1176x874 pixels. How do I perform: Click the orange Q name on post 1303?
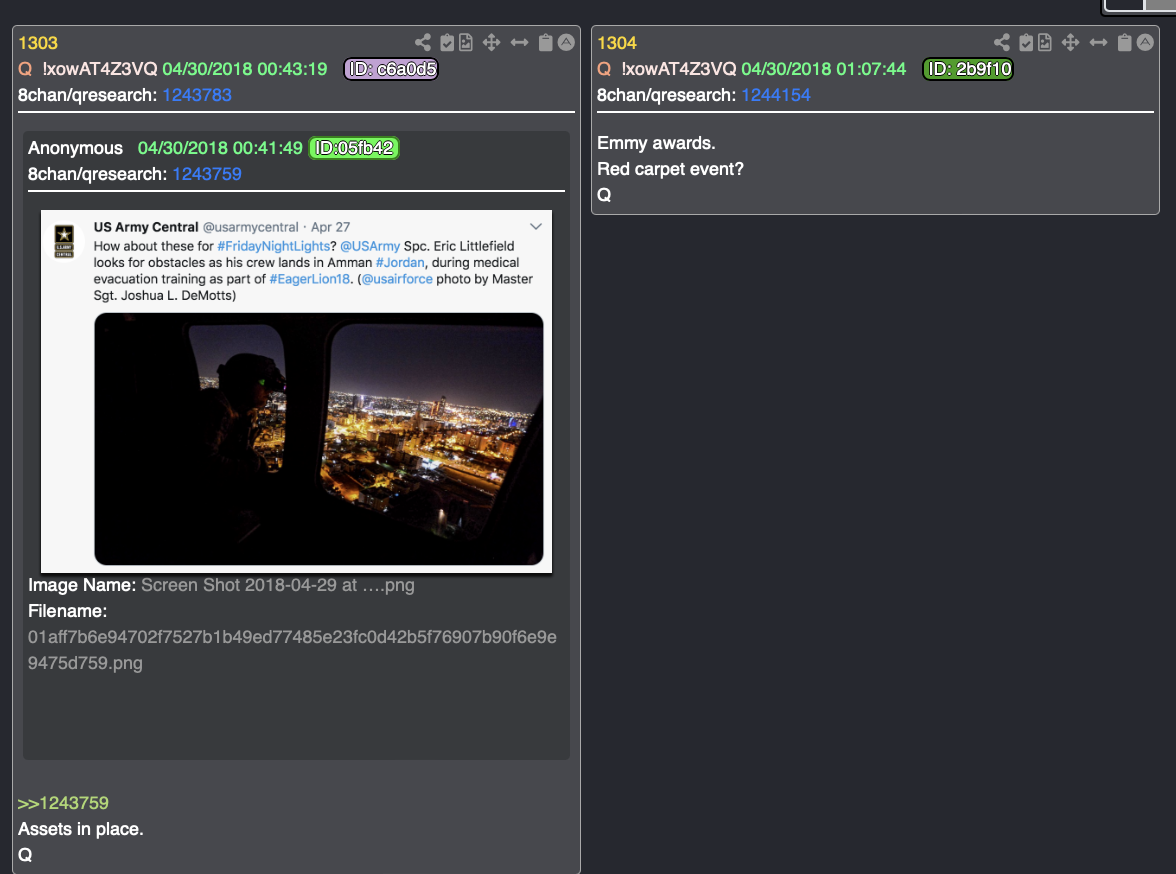pyautogui.click(x=26, y=69)
